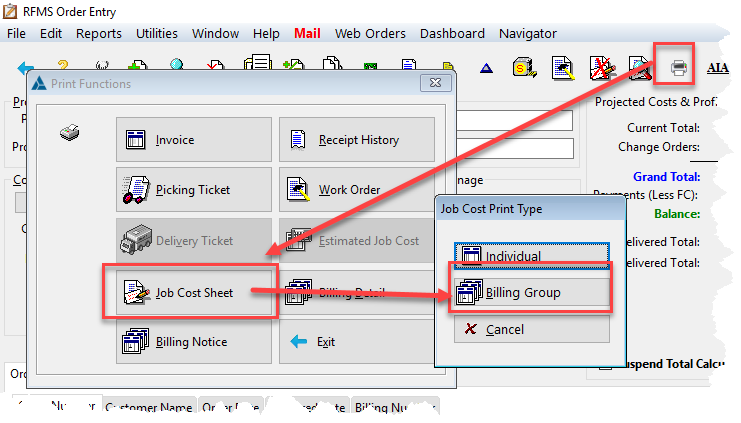Click the printer icon in the toolbar
The height and width of the screenshot is (423, 741).
pos(679,68)
